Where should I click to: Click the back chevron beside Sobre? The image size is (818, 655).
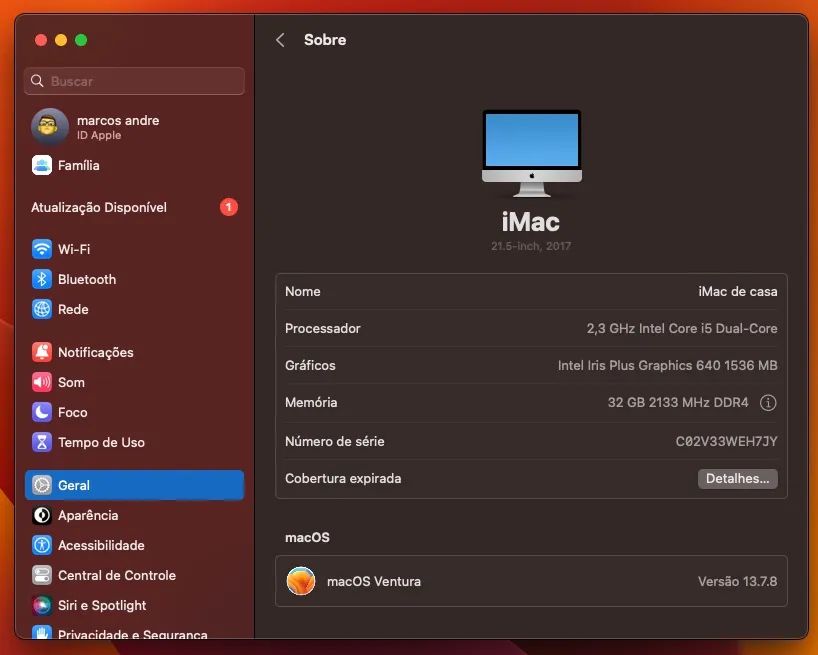coord(280,40)
